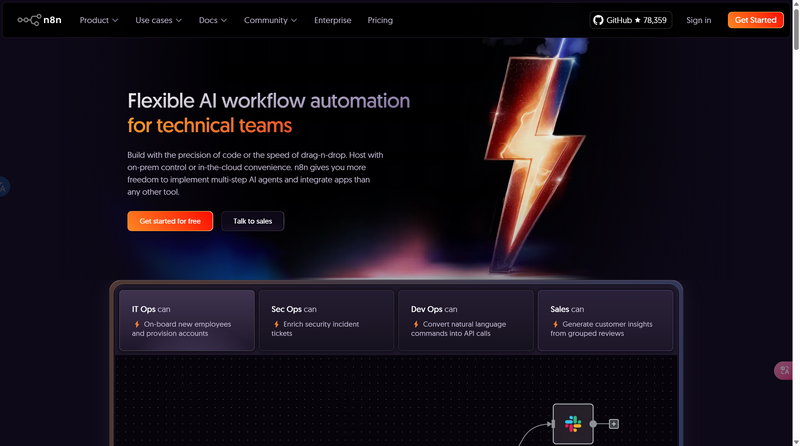The image size is (800, 446).
Task: Go to the Enterprise page
Action: point(333,20)
